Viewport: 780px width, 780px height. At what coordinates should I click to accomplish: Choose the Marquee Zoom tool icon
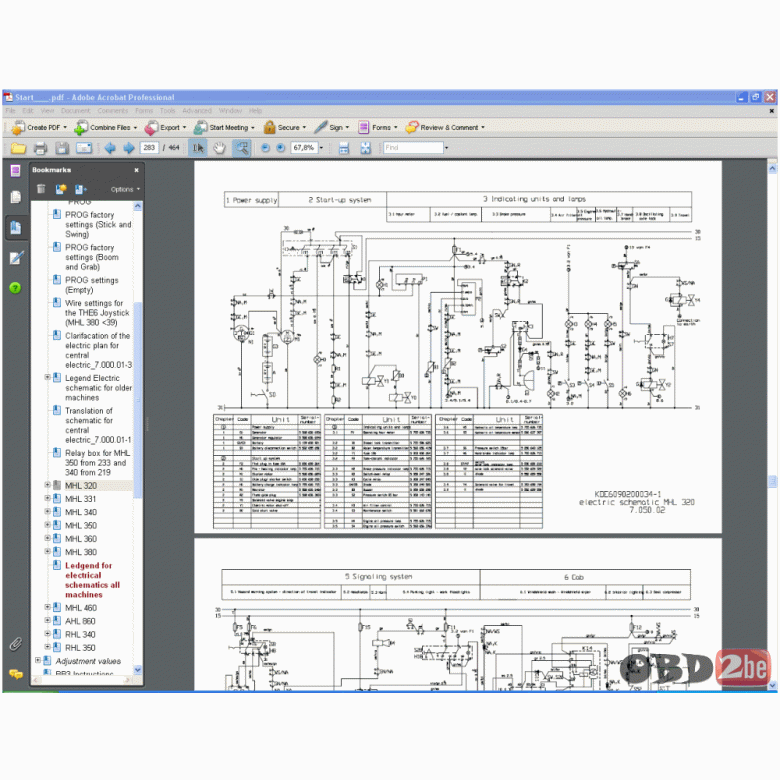(241, 148)
